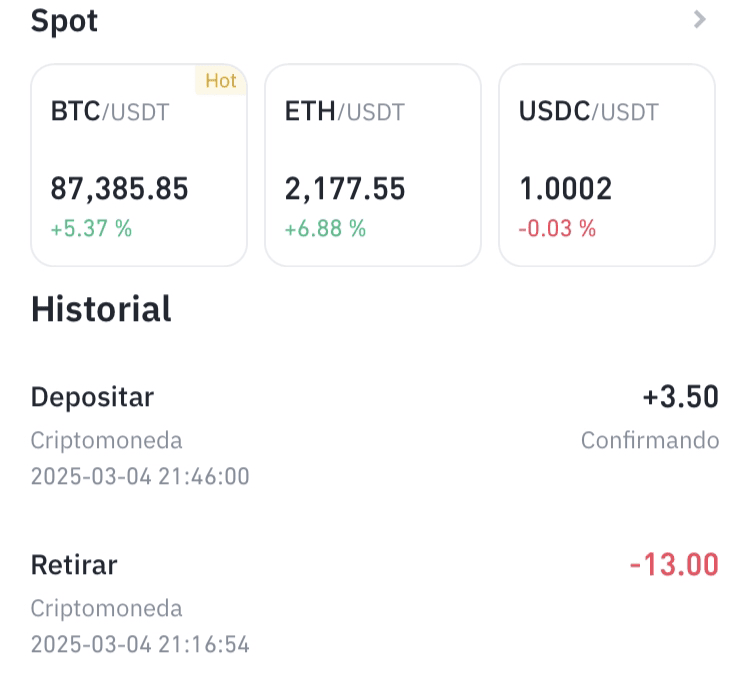Check the Confirmando status of deposit
This screenshot has width=750, height=684.
coord(650,440)
